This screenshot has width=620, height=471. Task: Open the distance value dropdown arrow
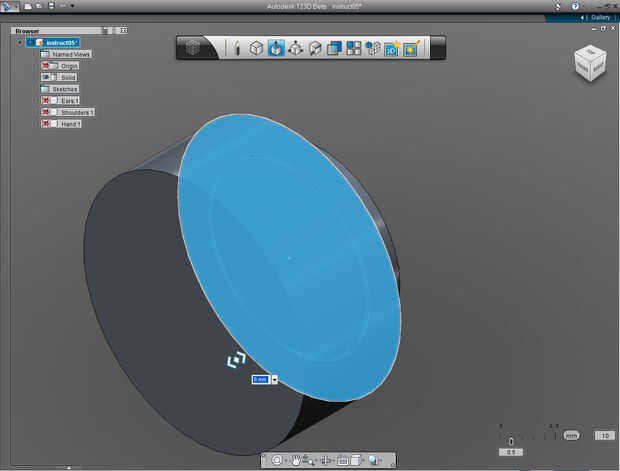coord(274,380)
